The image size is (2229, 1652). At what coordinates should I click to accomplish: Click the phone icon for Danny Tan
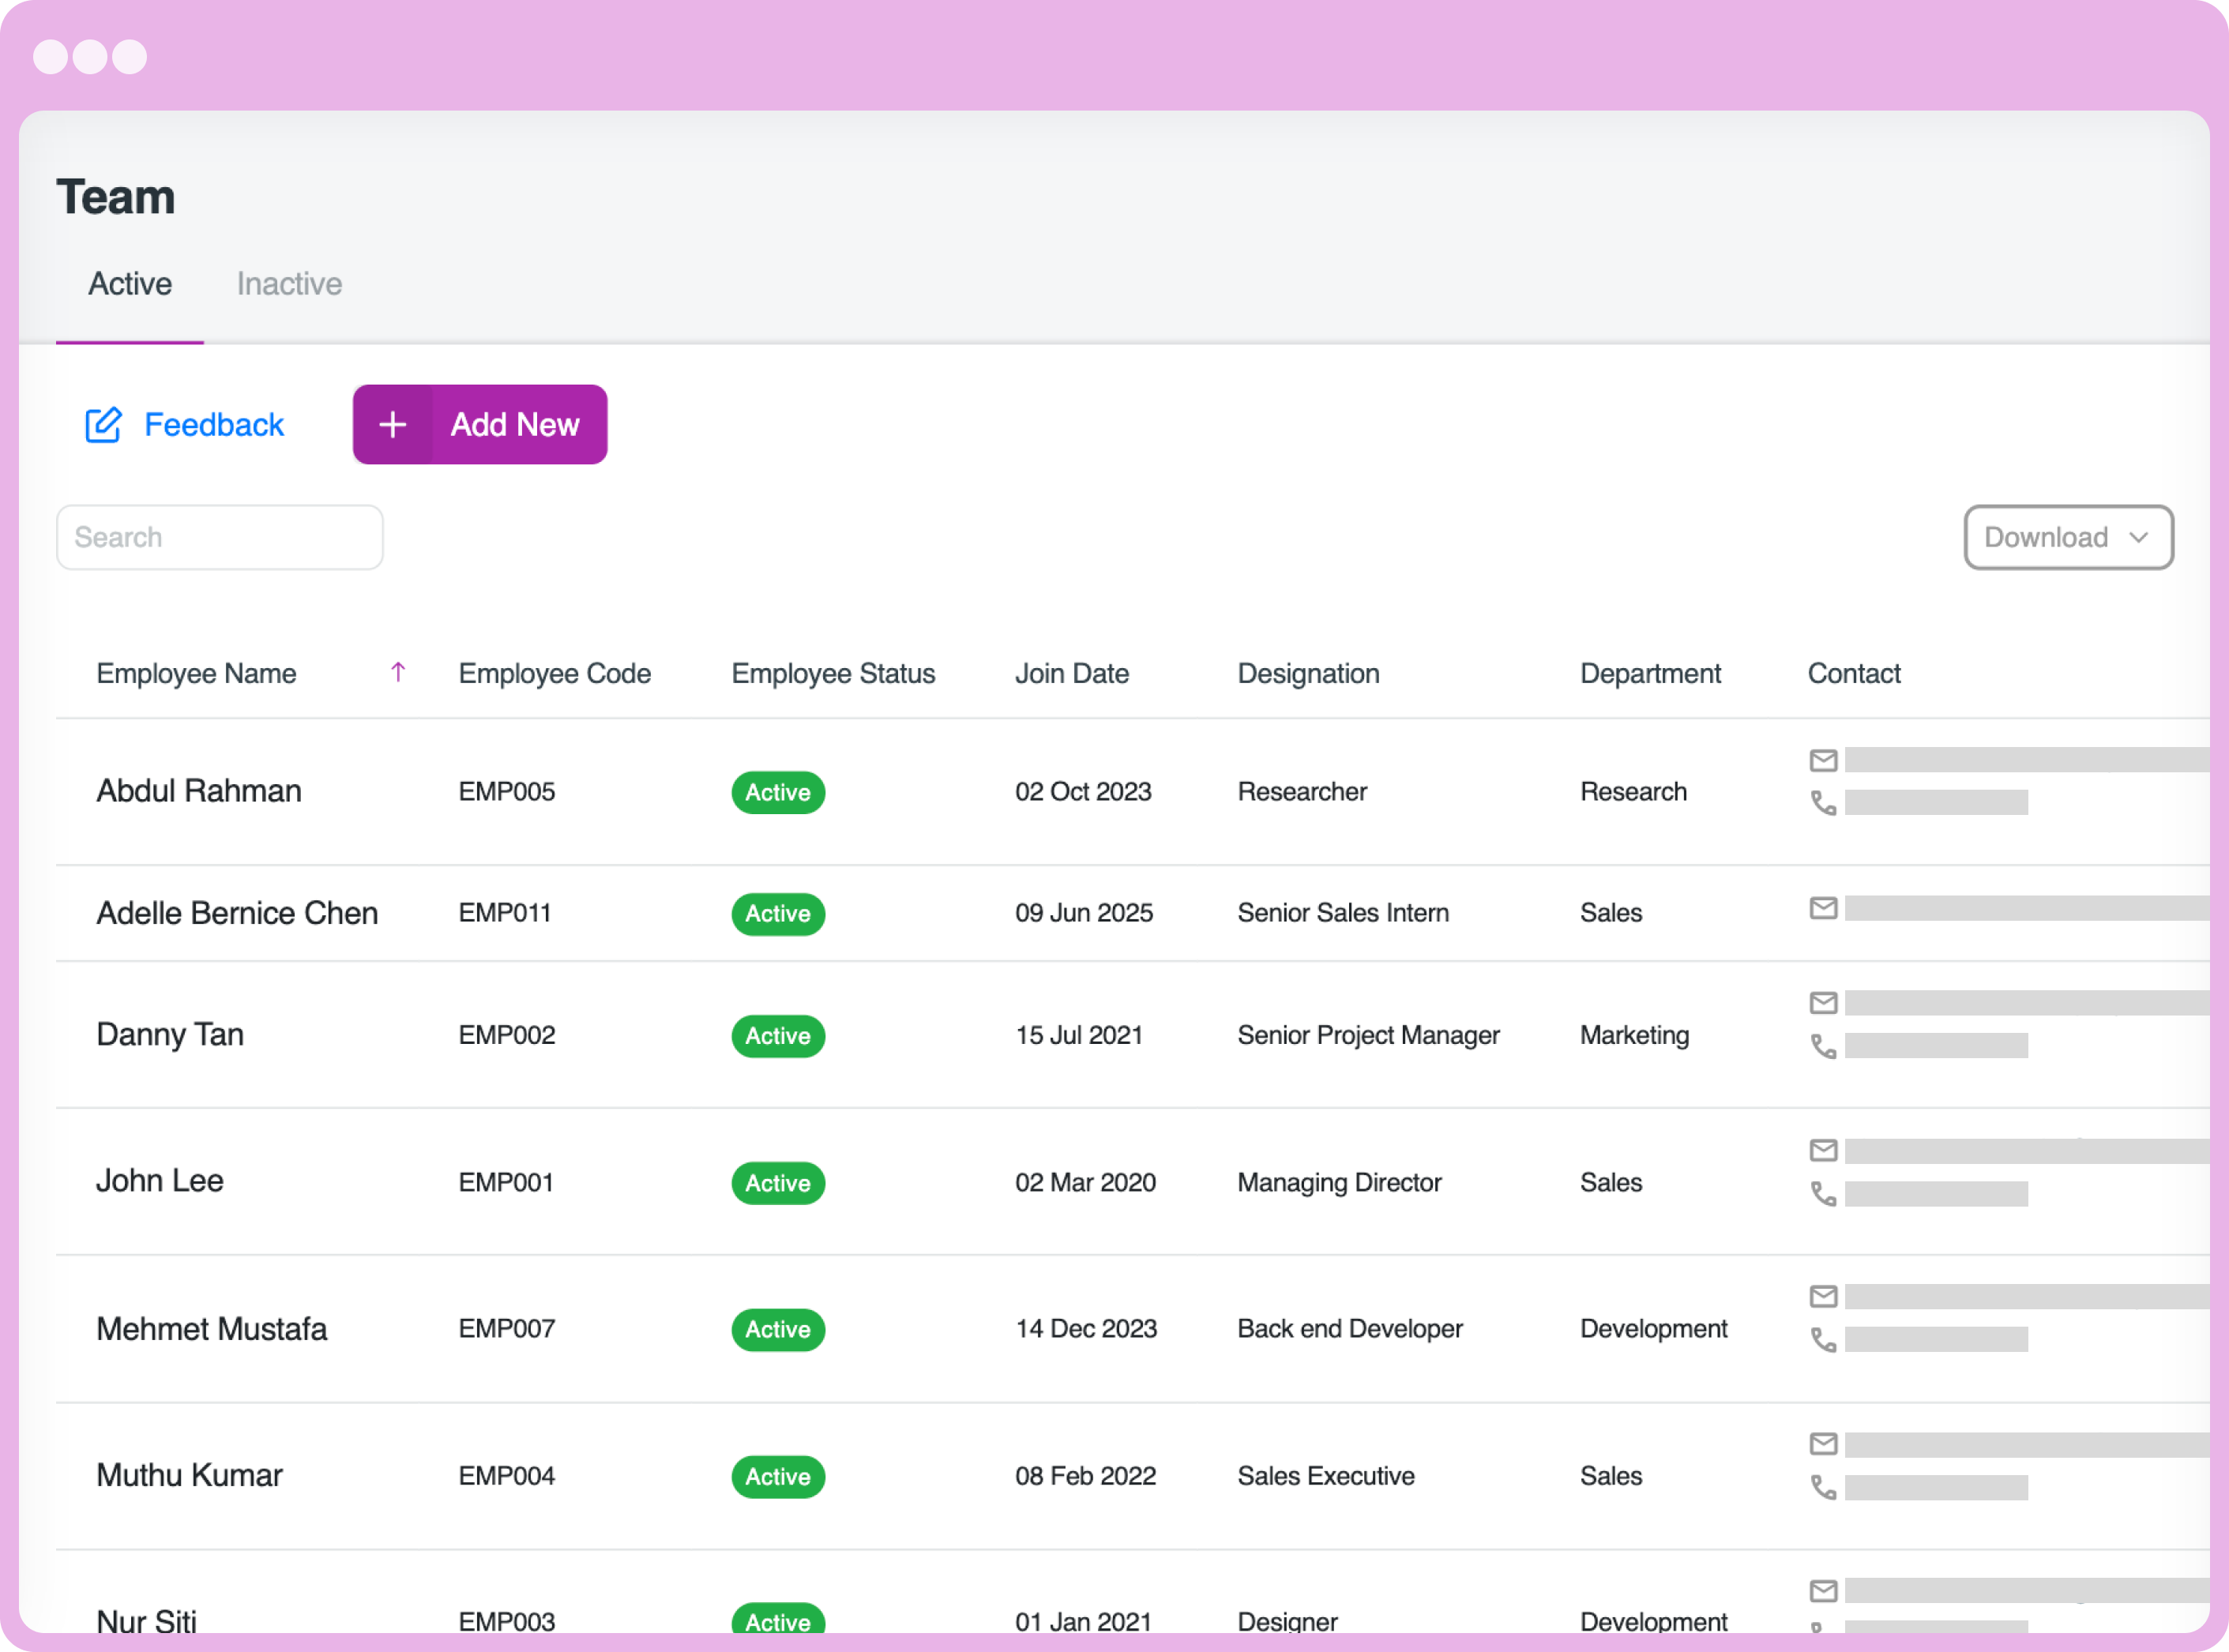click(1823, 1047)
